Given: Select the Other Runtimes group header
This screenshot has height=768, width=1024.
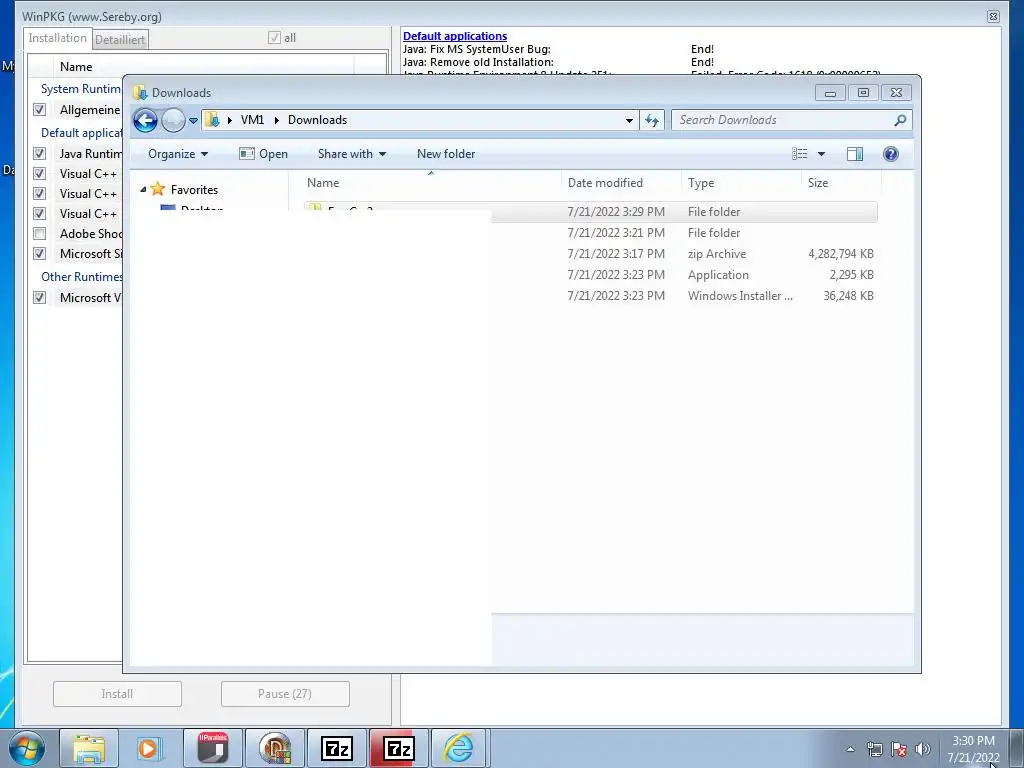Looking at the screenshot, I should point(82,277).
